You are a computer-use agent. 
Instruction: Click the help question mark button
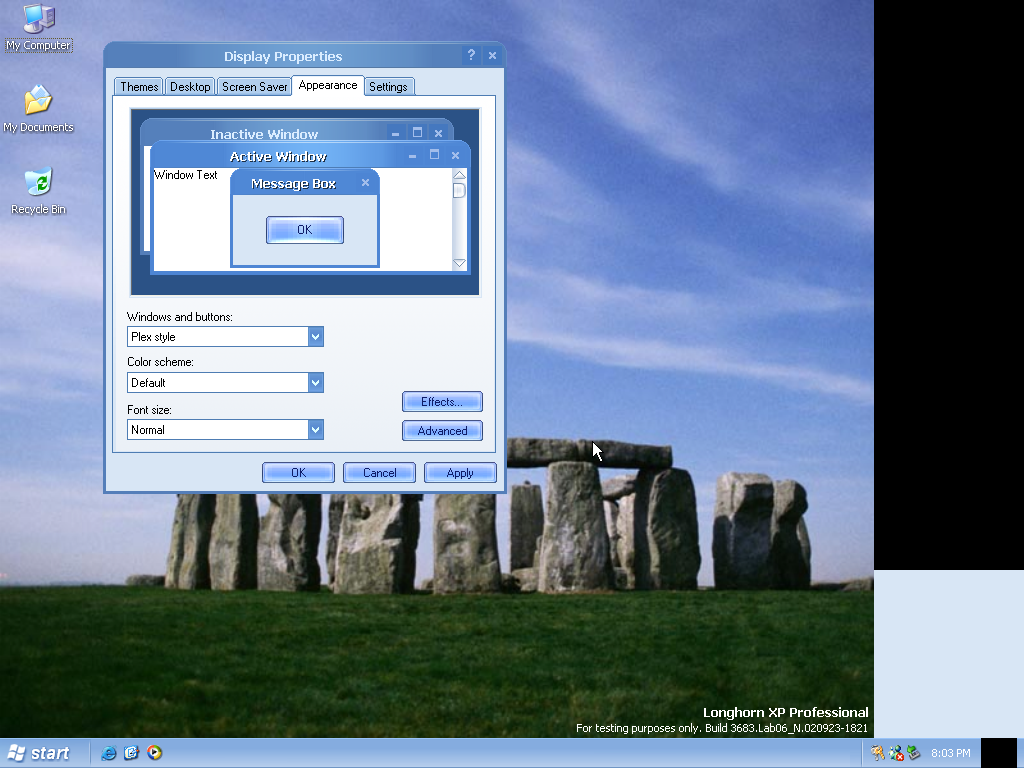[x=471, y=56]
